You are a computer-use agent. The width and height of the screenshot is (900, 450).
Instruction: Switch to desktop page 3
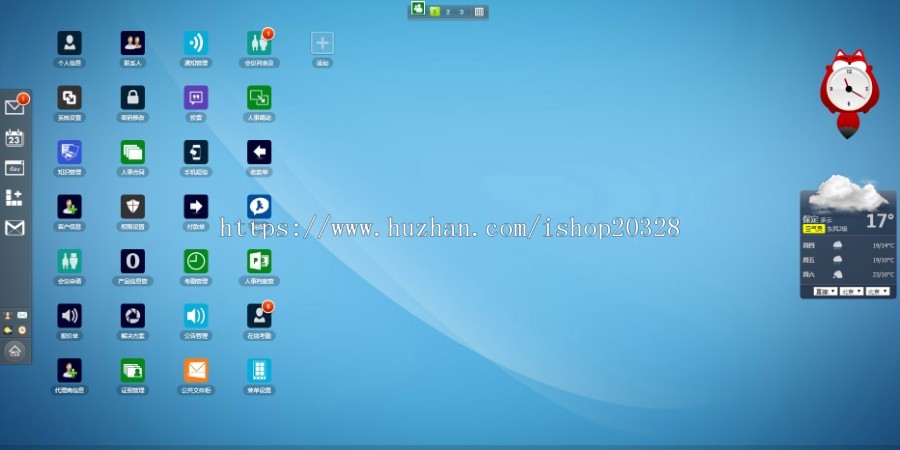point(461,11)
